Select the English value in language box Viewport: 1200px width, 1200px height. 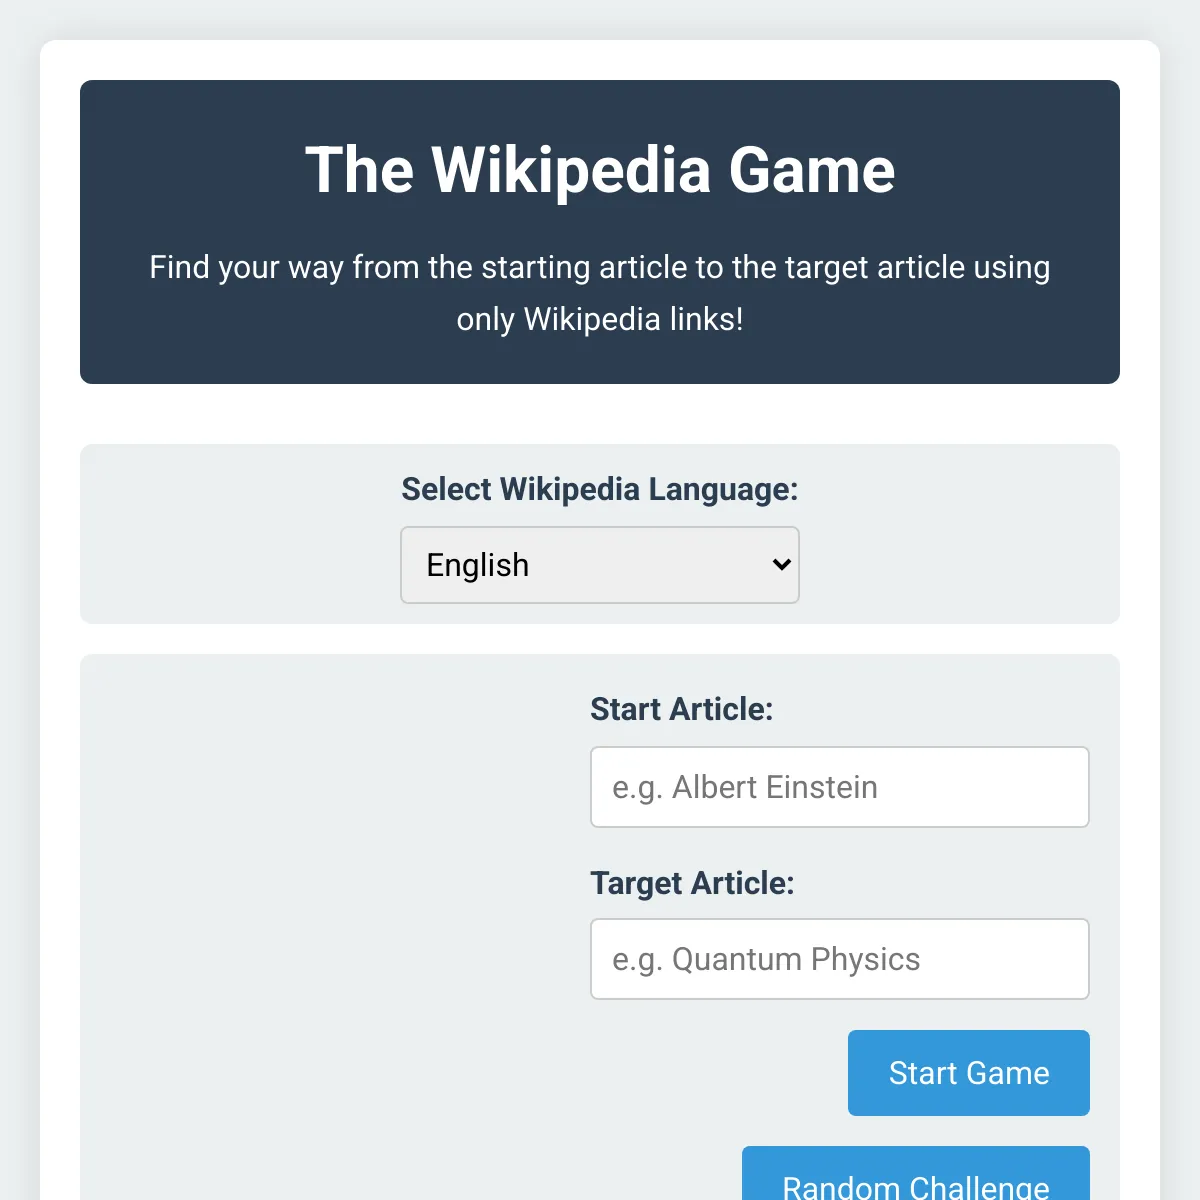click(x=478, y=565)
